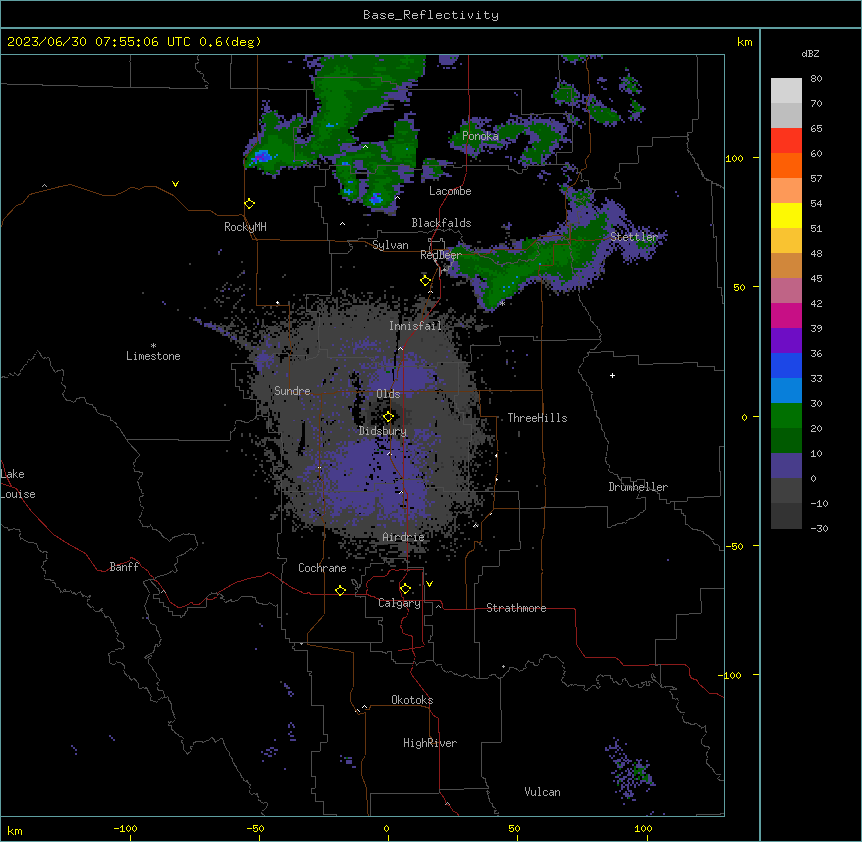Image resolution: width=862 pixels, height=842 pixels.
Task: Pick the slate purple 10 dBZ legend swatch
Action: pyautogui.click(x=786, y=466)
